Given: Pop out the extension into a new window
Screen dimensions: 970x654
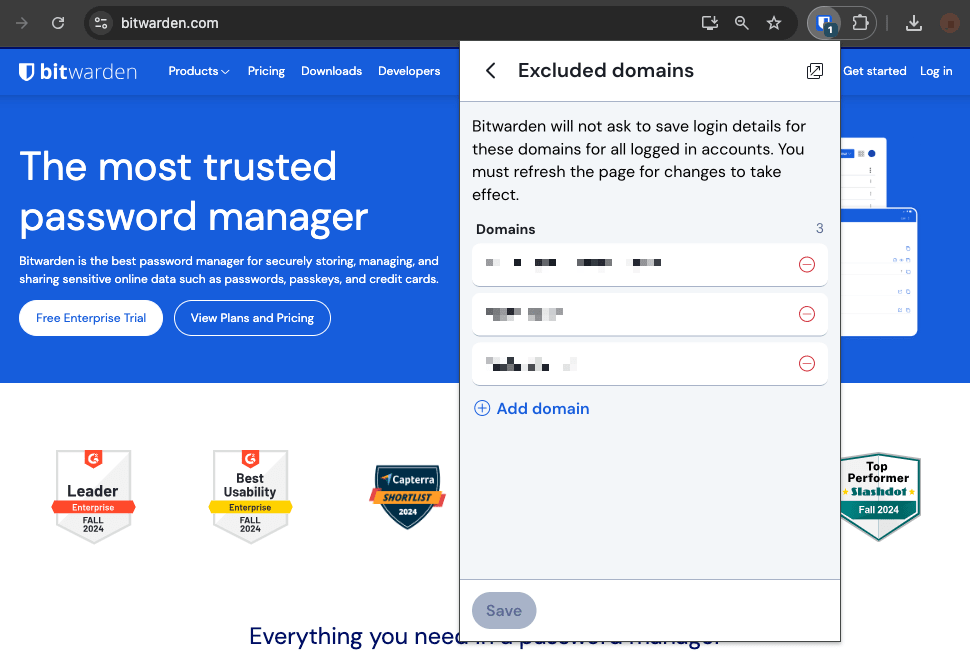Looking at the screenshot, I should 814,70.
